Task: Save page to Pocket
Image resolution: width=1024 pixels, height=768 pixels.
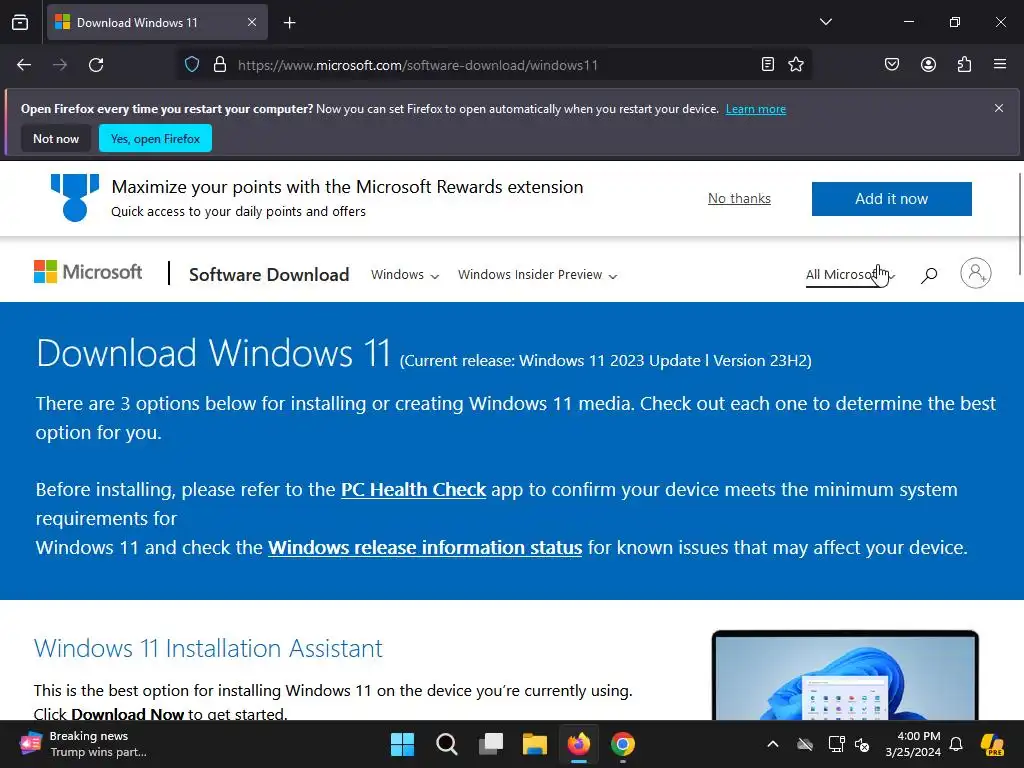Action: click(891, 64)
